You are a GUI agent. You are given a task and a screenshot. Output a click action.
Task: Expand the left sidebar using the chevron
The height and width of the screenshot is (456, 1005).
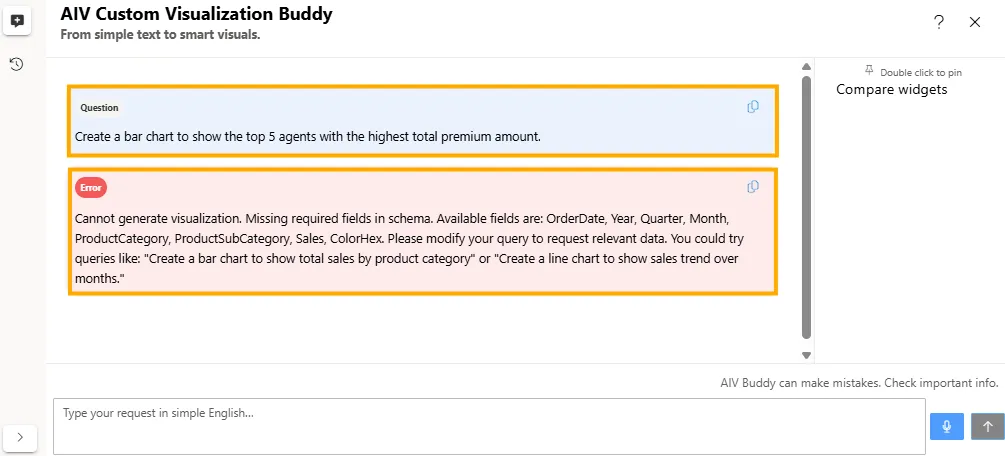click(20, 437)
